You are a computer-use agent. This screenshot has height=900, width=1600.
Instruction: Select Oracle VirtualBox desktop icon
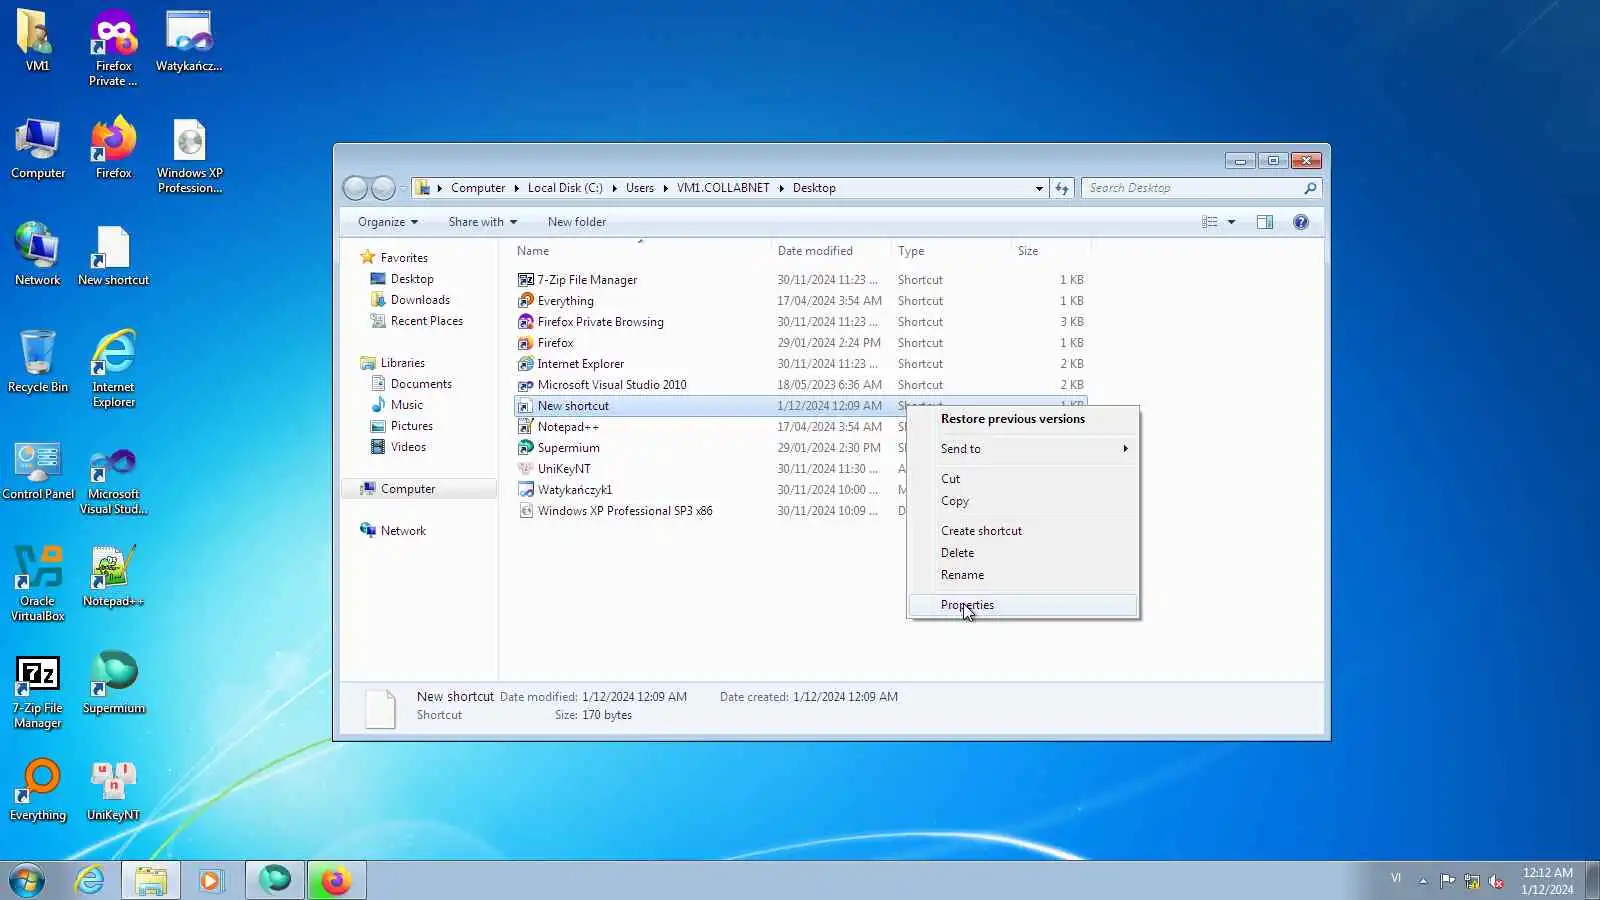[x=38, y=584]
